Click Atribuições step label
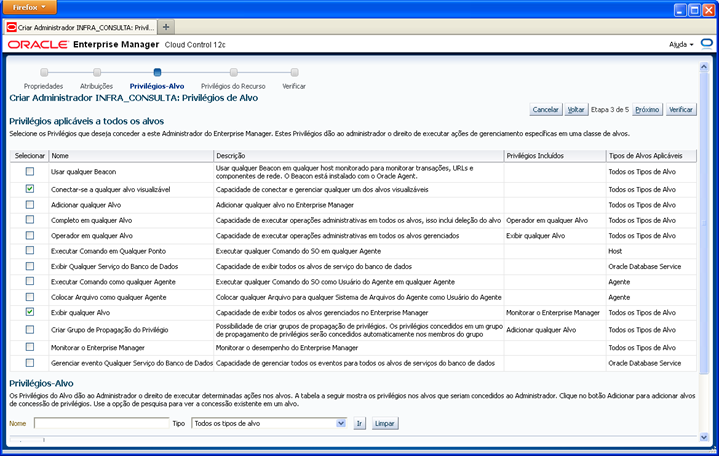Viewport: 719px width, 456px height. (96, 86)
